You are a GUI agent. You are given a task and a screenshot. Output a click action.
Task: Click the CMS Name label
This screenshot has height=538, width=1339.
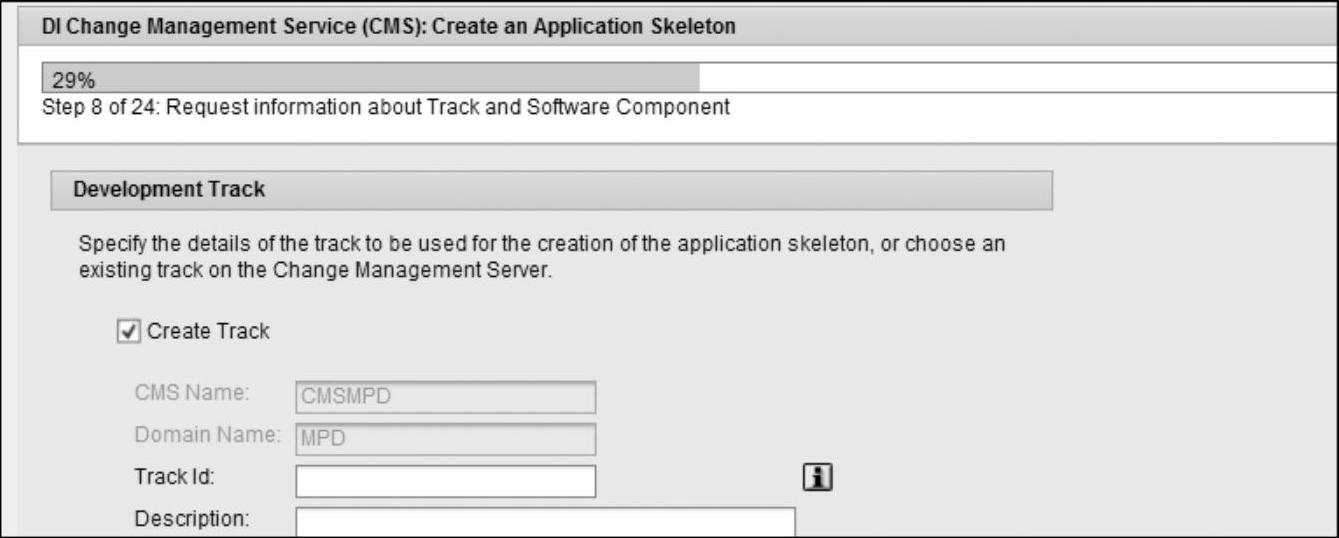coord(191,393)
